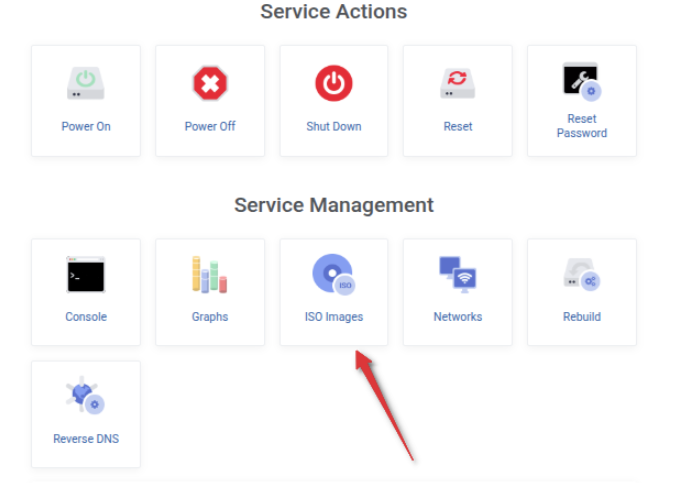This screenshot has width=682, height=483.
Task: Click the Rebuild text link
Action: [x=582, y=317]
